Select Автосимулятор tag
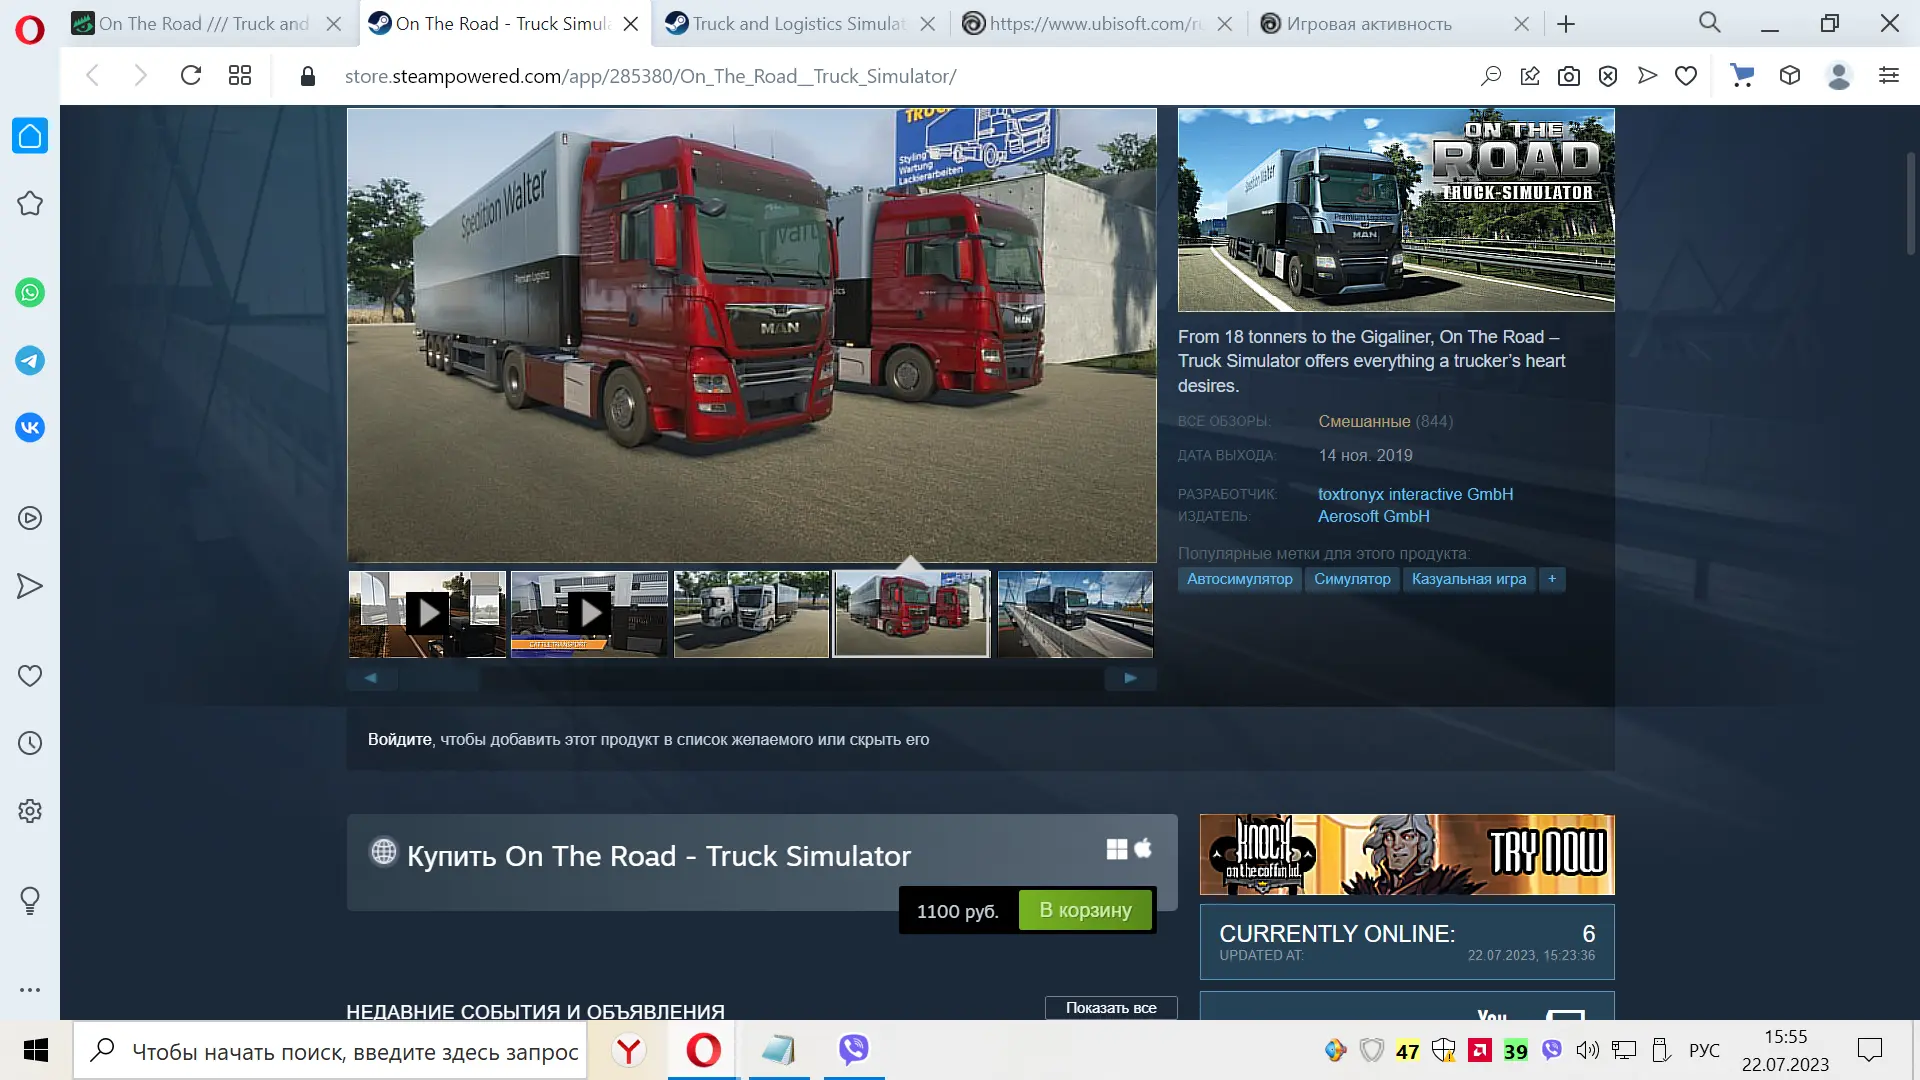The height and width of the screenshot is (1080, 1920). pos(1239,579)
